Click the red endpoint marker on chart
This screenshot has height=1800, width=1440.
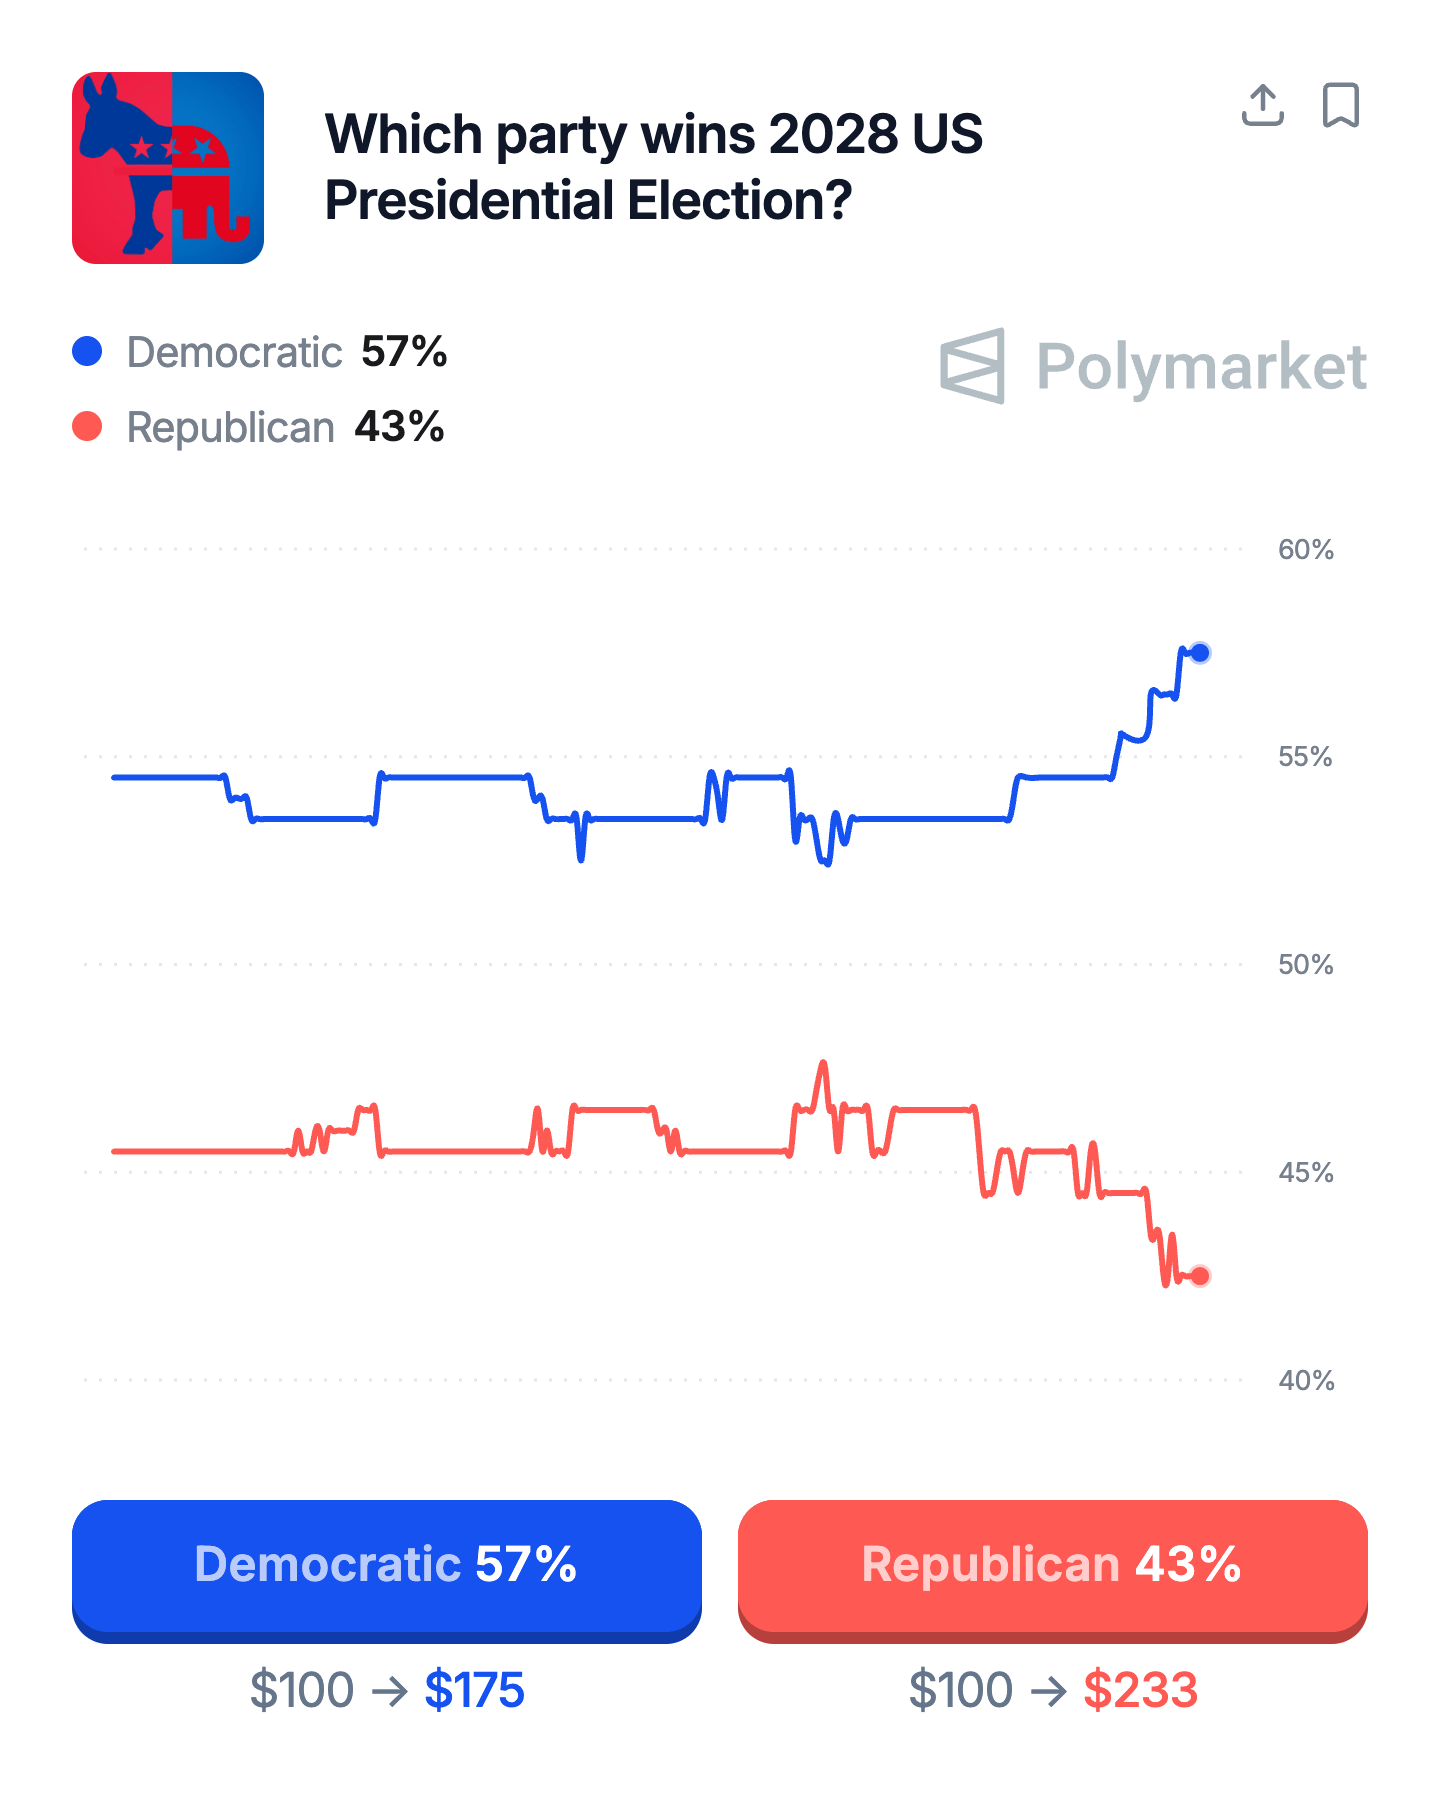[x=1200, y=1275]
